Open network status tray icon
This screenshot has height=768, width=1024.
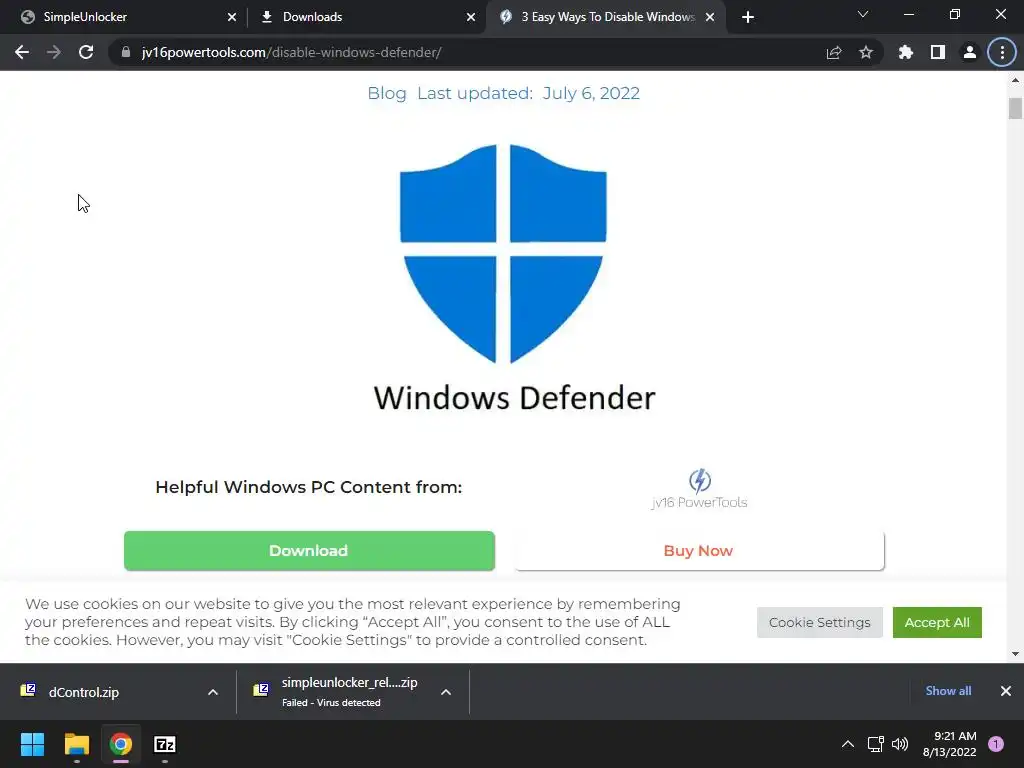876,744
